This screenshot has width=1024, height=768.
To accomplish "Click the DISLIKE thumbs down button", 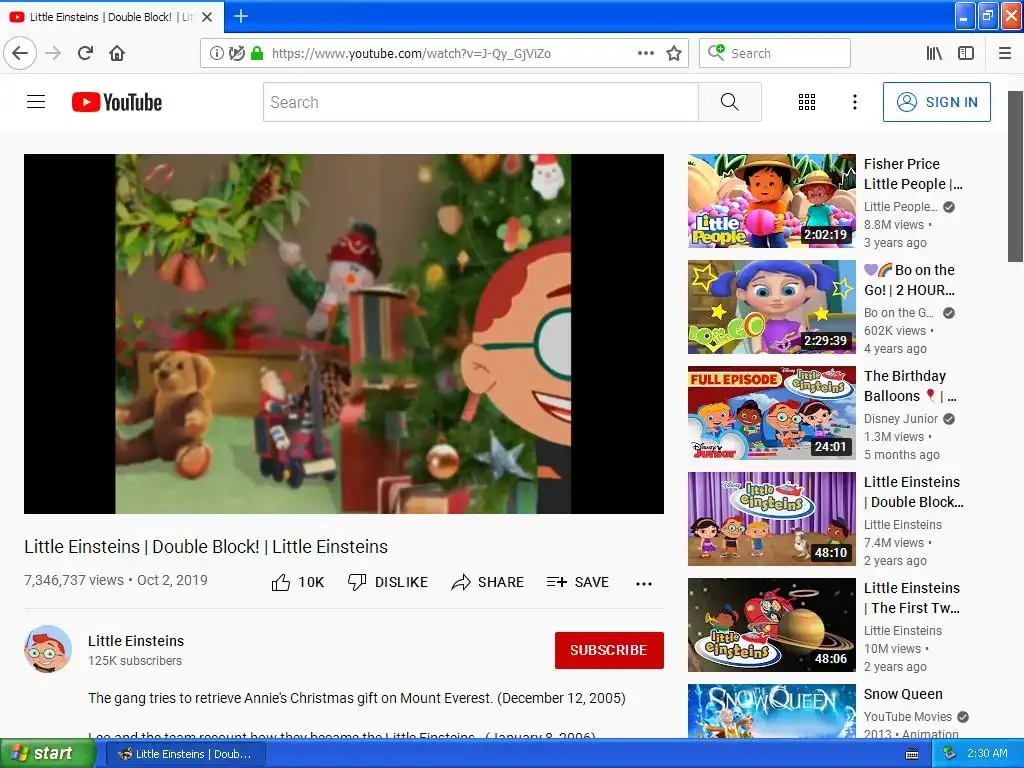I will [x=388, y=582].
